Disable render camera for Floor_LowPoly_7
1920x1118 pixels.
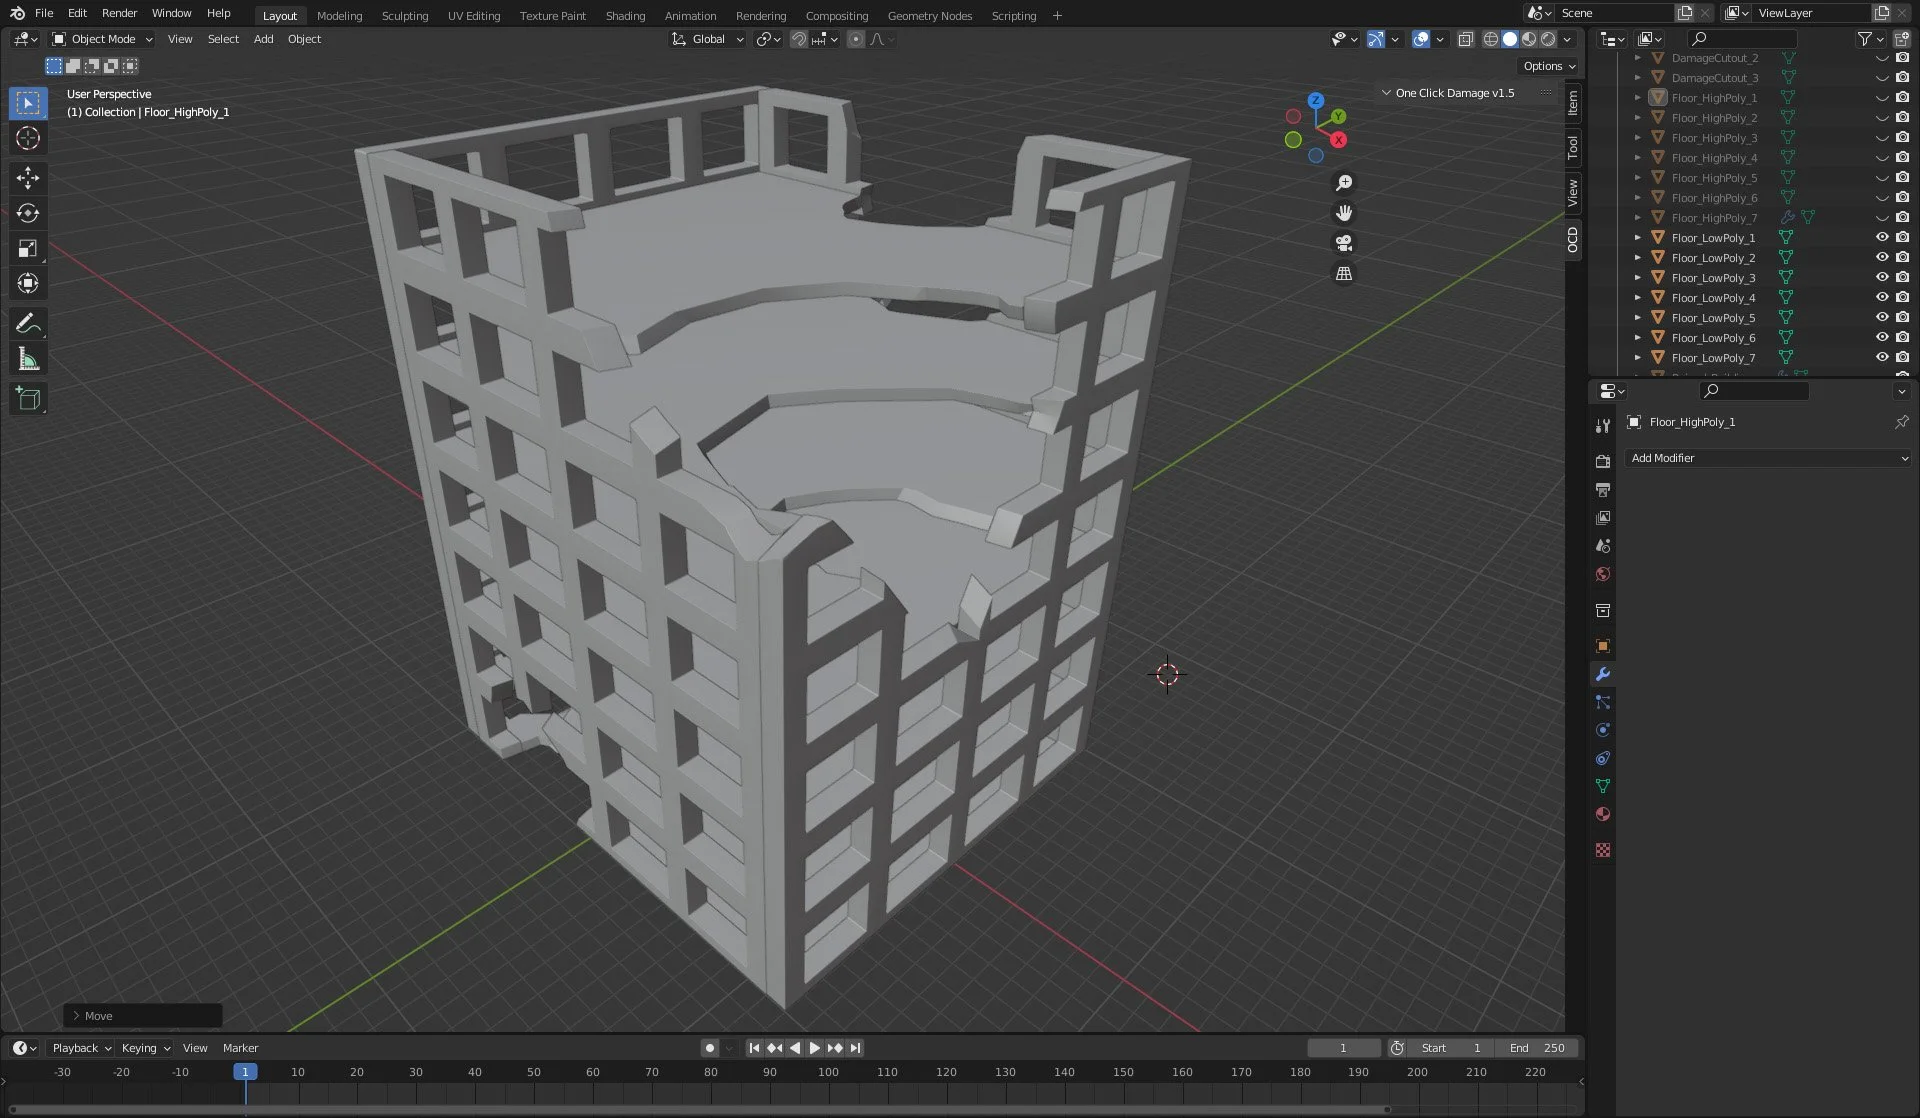1902,358
